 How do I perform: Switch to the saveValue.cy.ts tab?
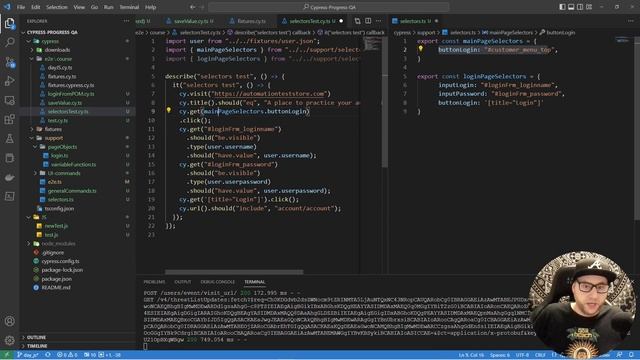point(190,21)
